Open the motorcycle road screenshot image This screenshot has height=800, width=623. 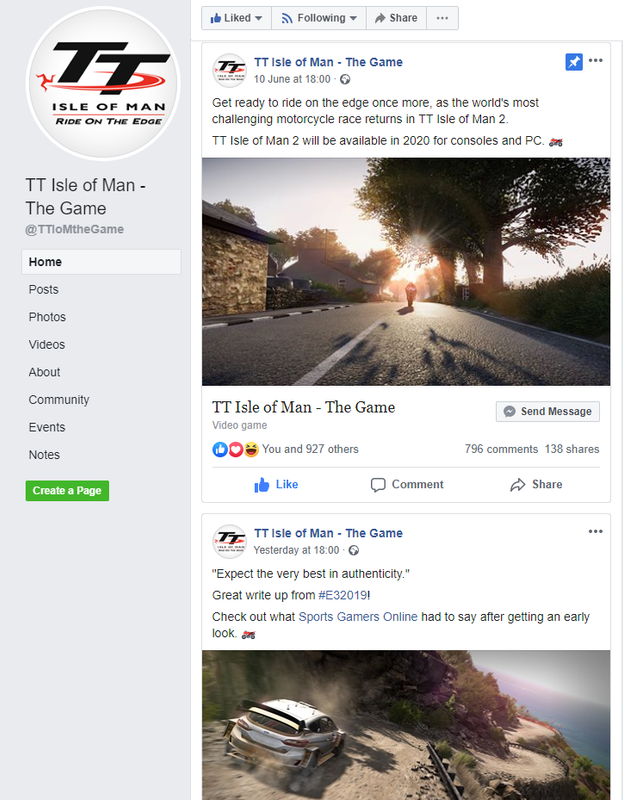point(406,271)
